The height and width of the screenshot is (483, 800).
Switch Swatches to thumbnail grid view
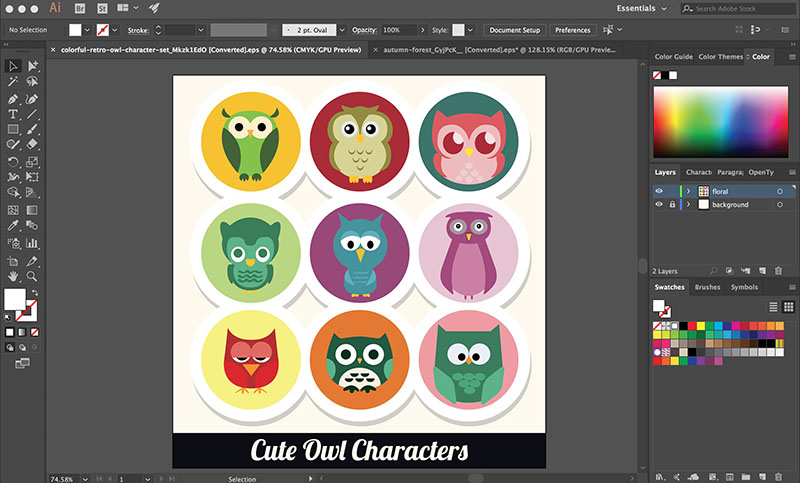[x=789, y=307]
